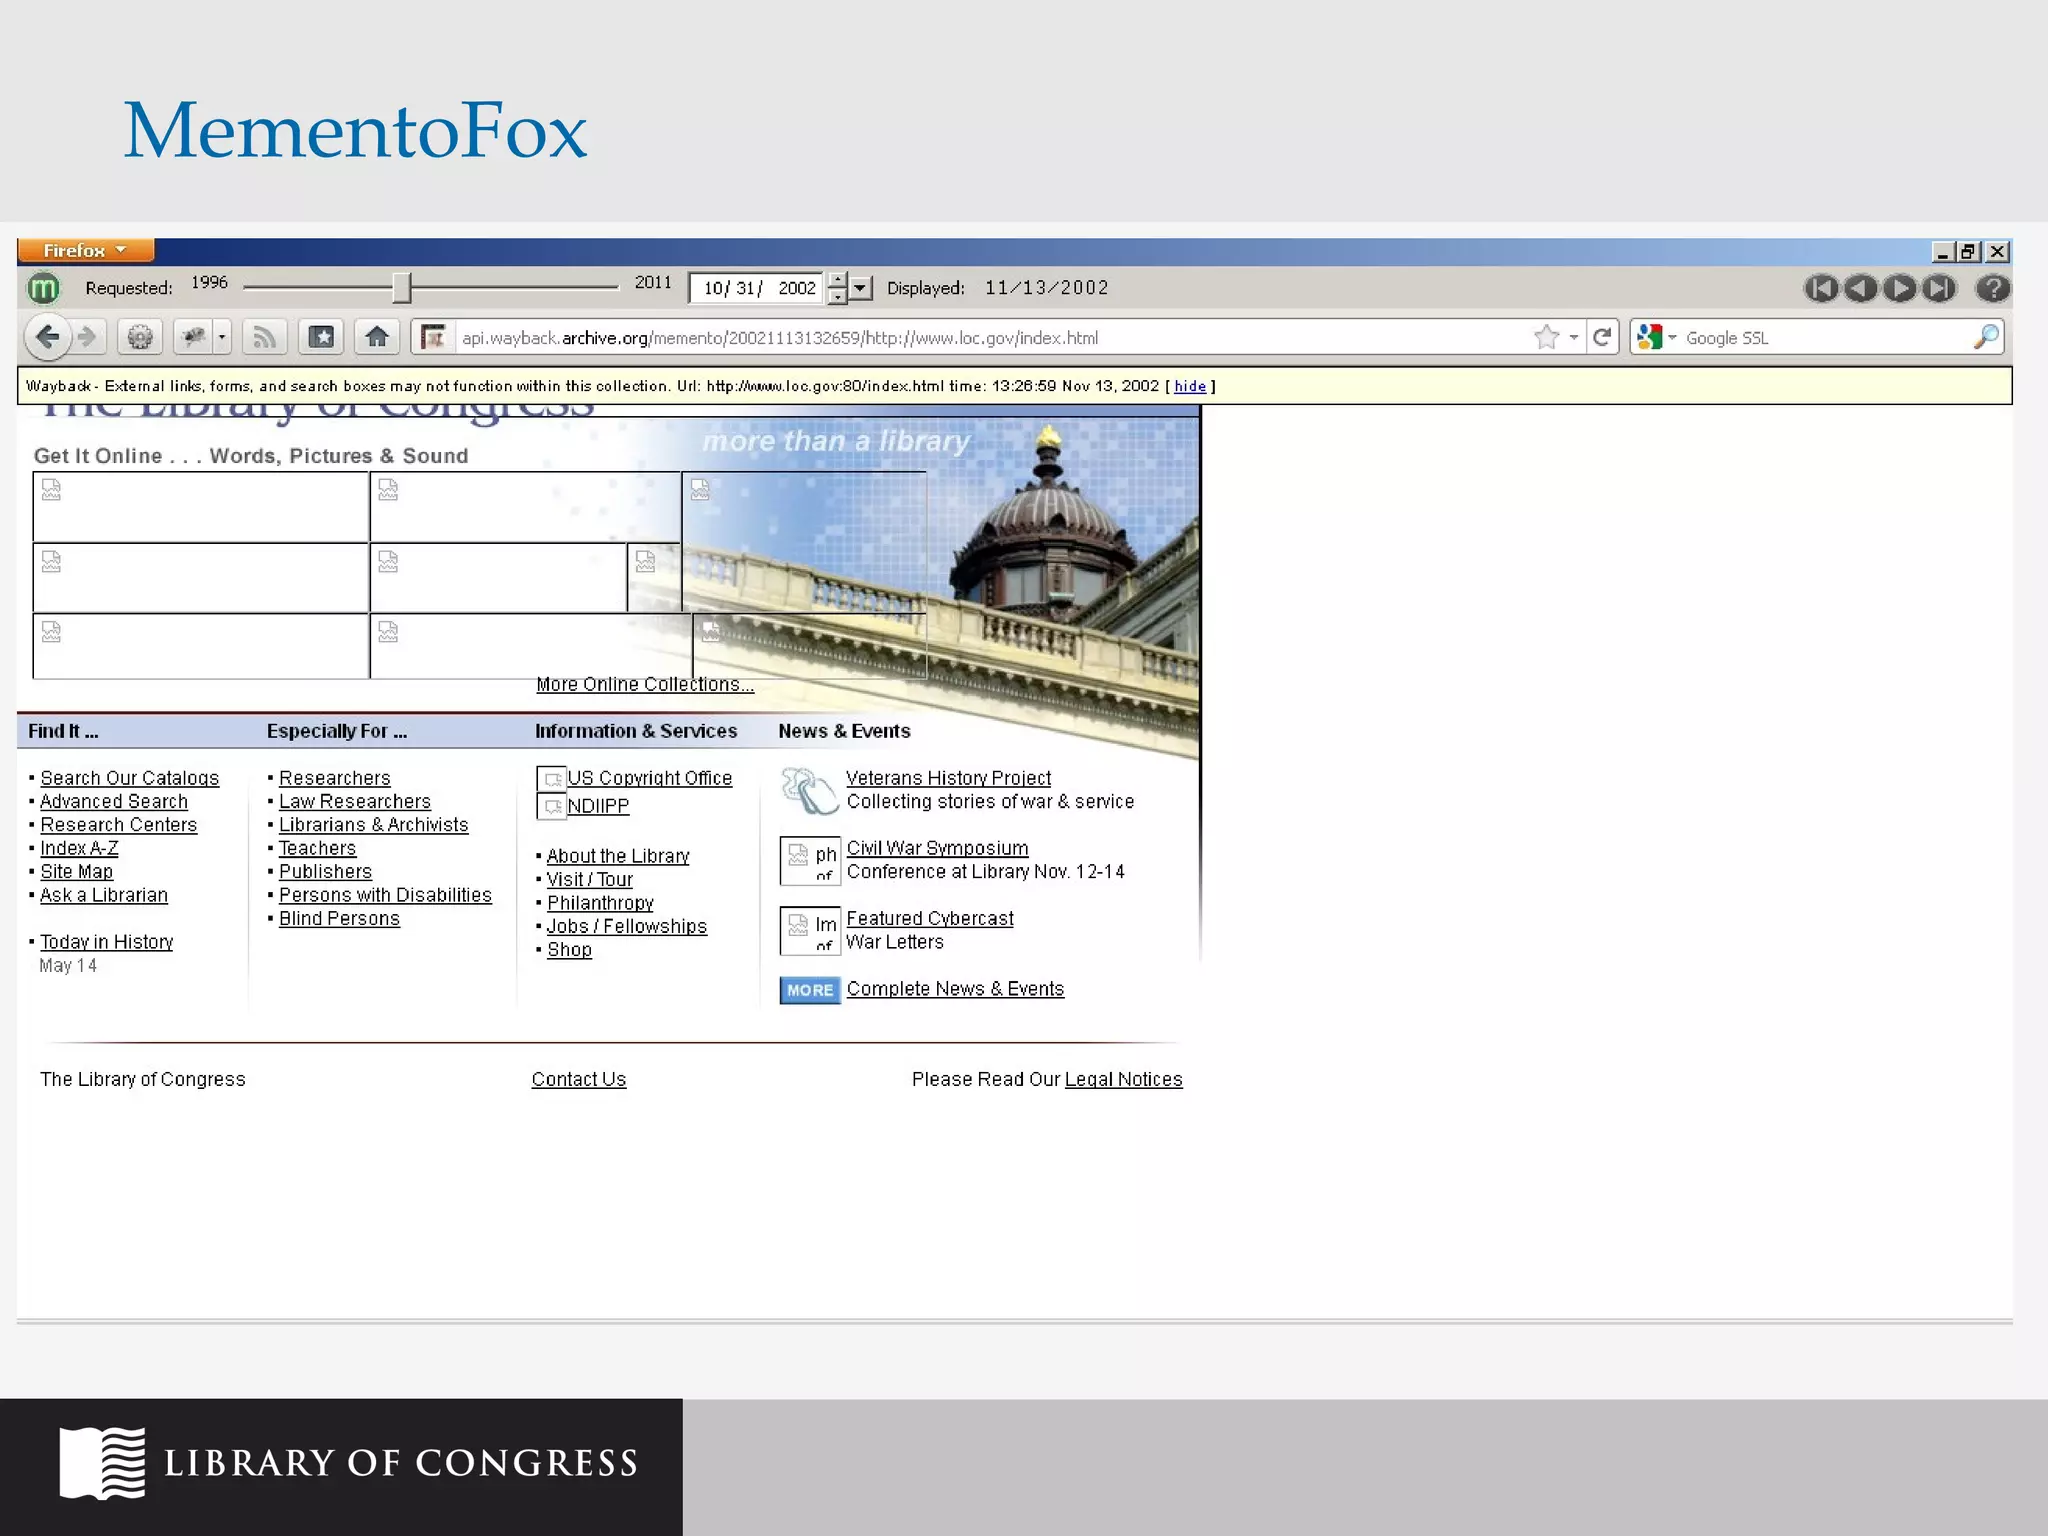Image resolution: width=2048 pixels, height=1536 pixels.
Task: Open the bookmarks star-box toolbar icon
Action: click(x=321, y=337)
